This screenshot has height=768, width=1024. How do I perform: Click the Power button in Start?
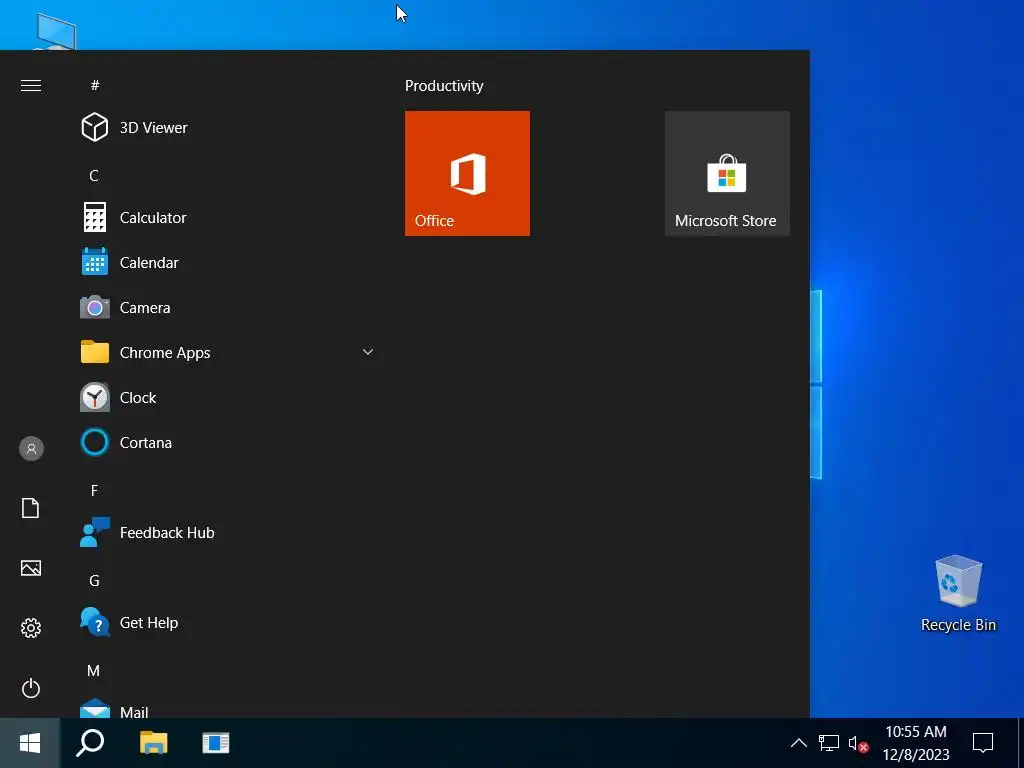tap(31, 688)
